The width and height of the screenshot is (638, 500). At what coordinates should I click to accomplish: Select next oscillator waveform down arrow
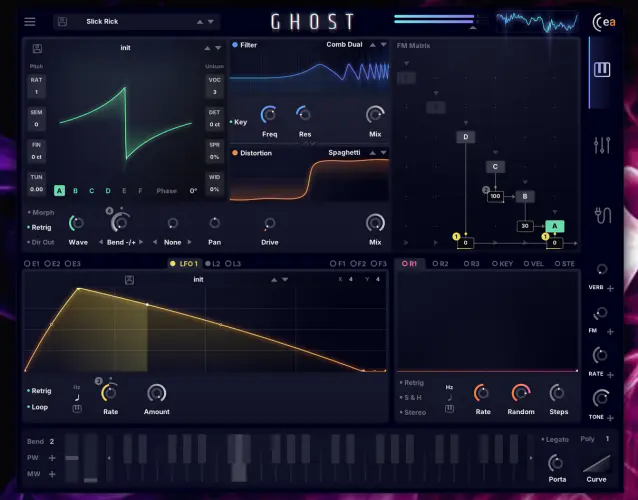coord(218,48)
